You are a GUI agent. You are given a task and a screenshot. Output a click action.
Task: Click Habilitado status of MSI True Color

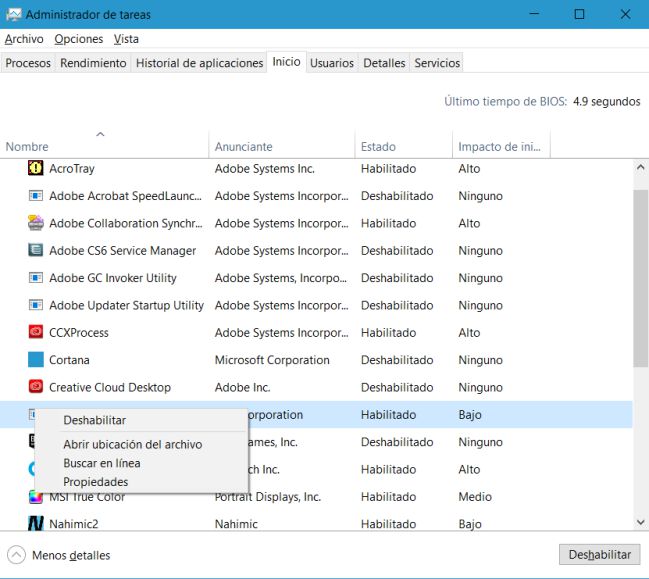pos(388,497)
